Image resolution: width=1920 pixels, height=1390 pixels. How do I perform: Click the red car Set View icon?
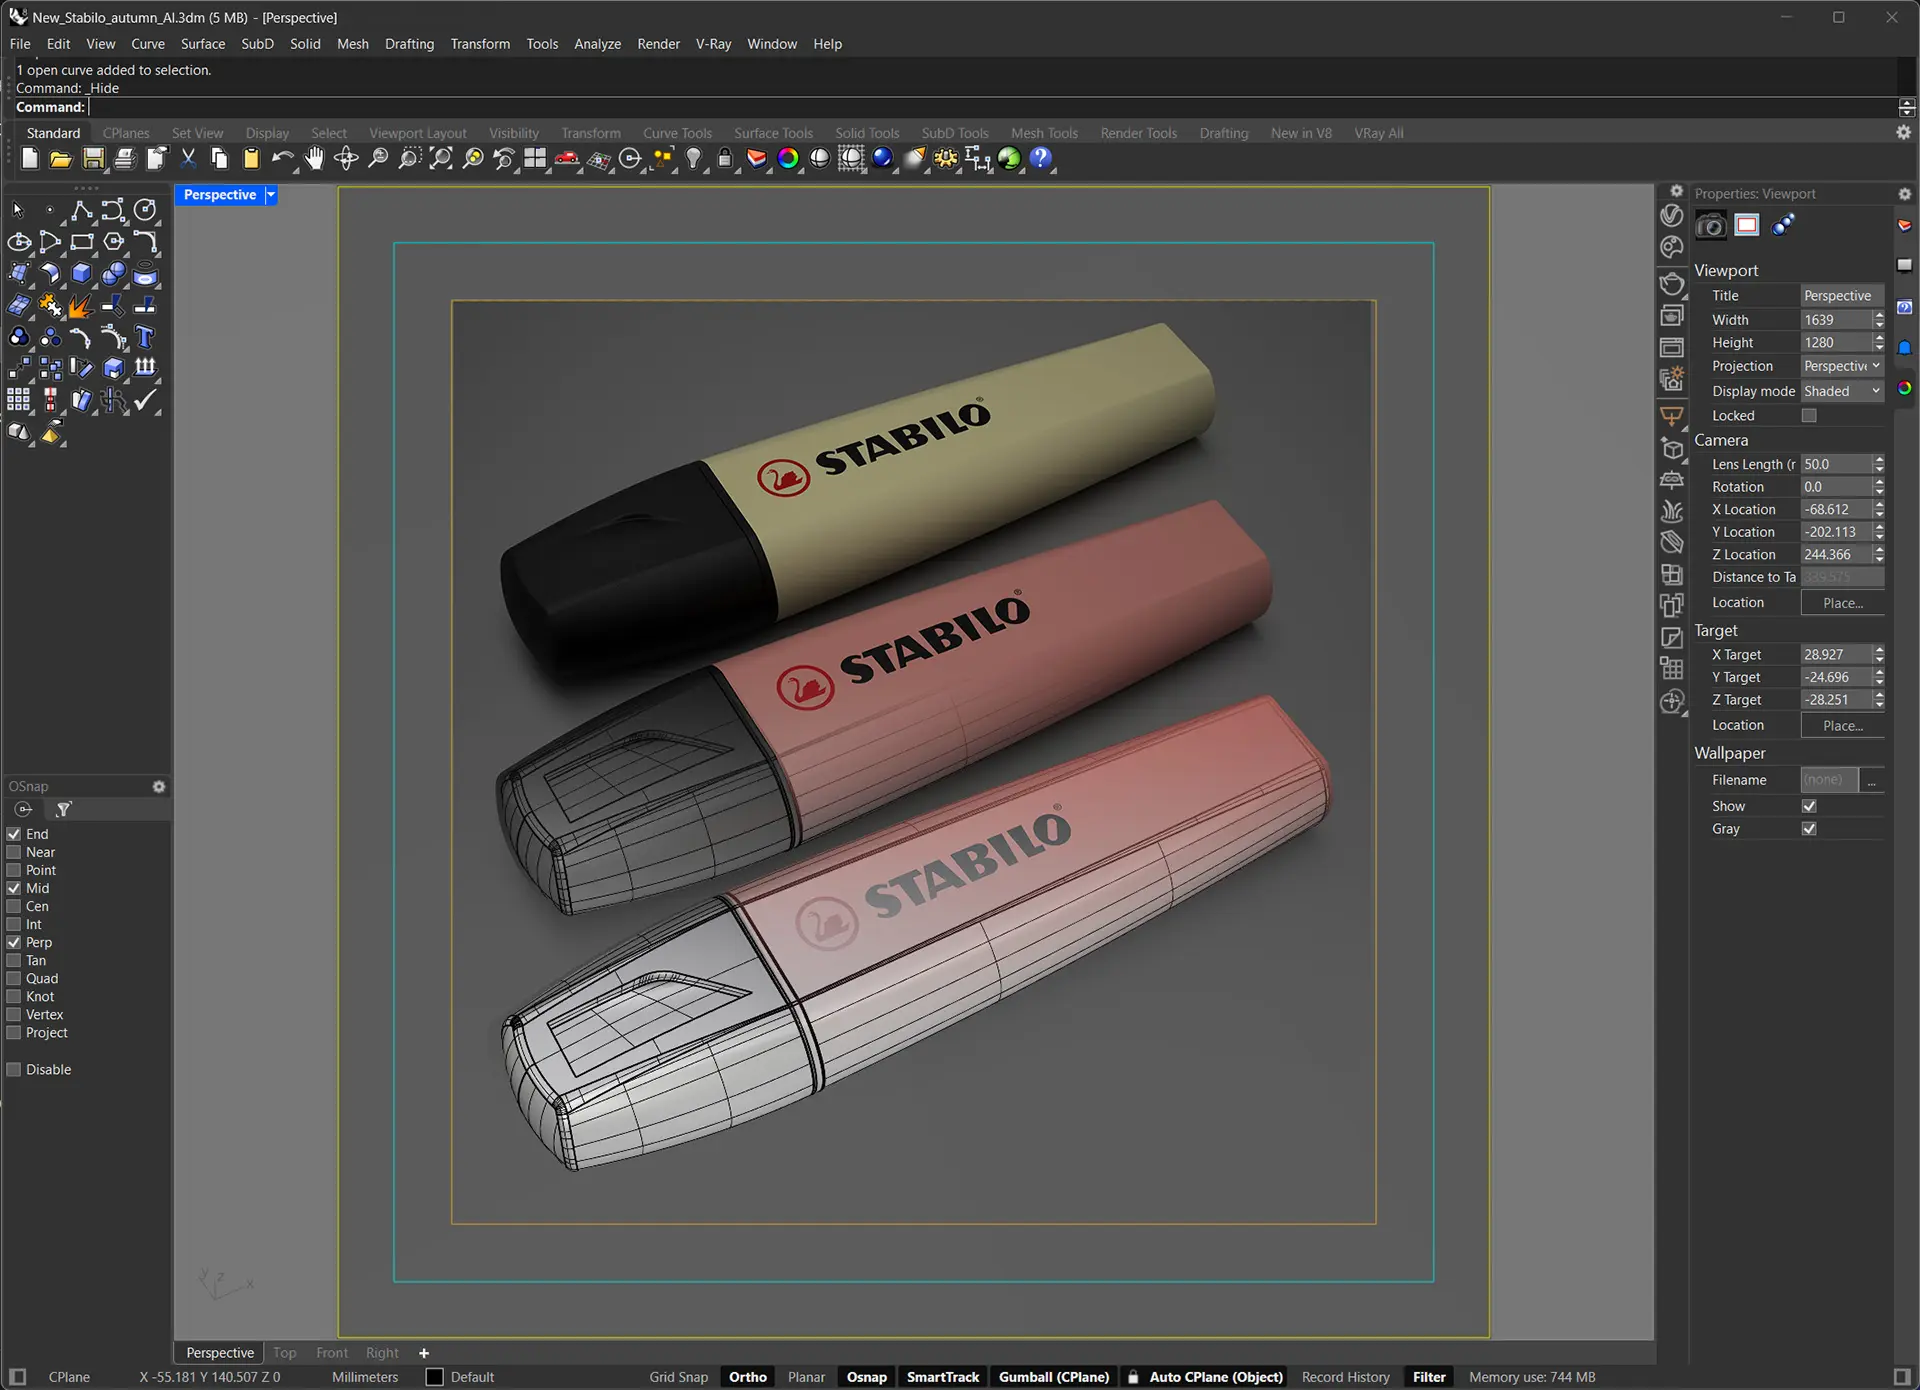567,158
